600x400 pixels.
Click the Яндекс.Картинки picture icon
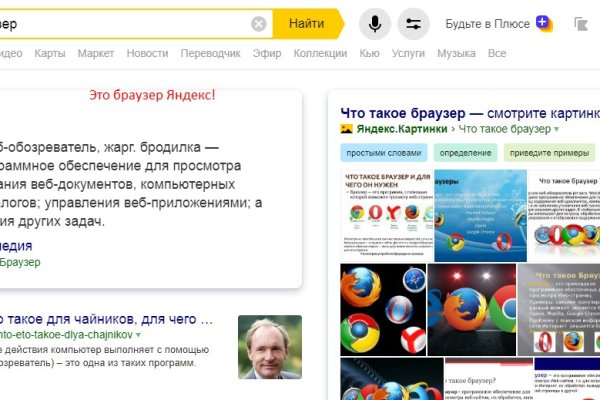pyautogui.click(x=346, y=129)
